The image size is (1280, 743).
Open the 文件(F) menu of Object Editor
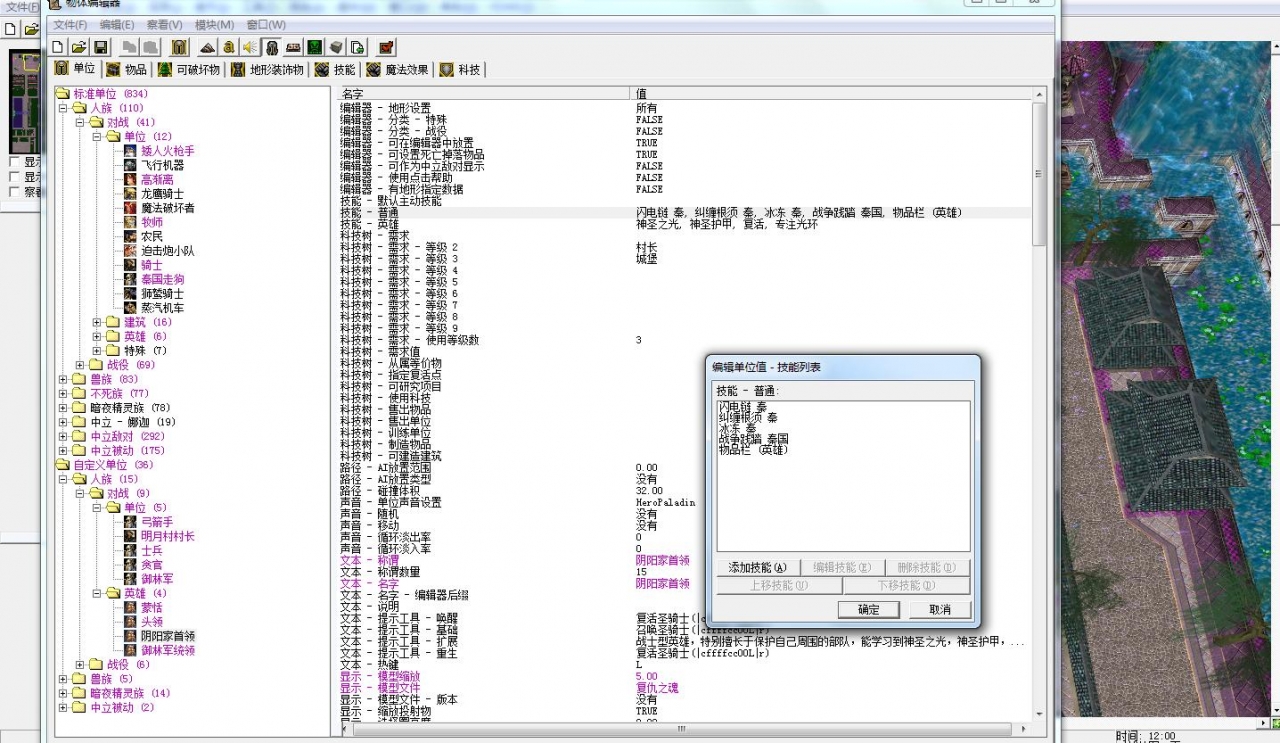[70, 25]
